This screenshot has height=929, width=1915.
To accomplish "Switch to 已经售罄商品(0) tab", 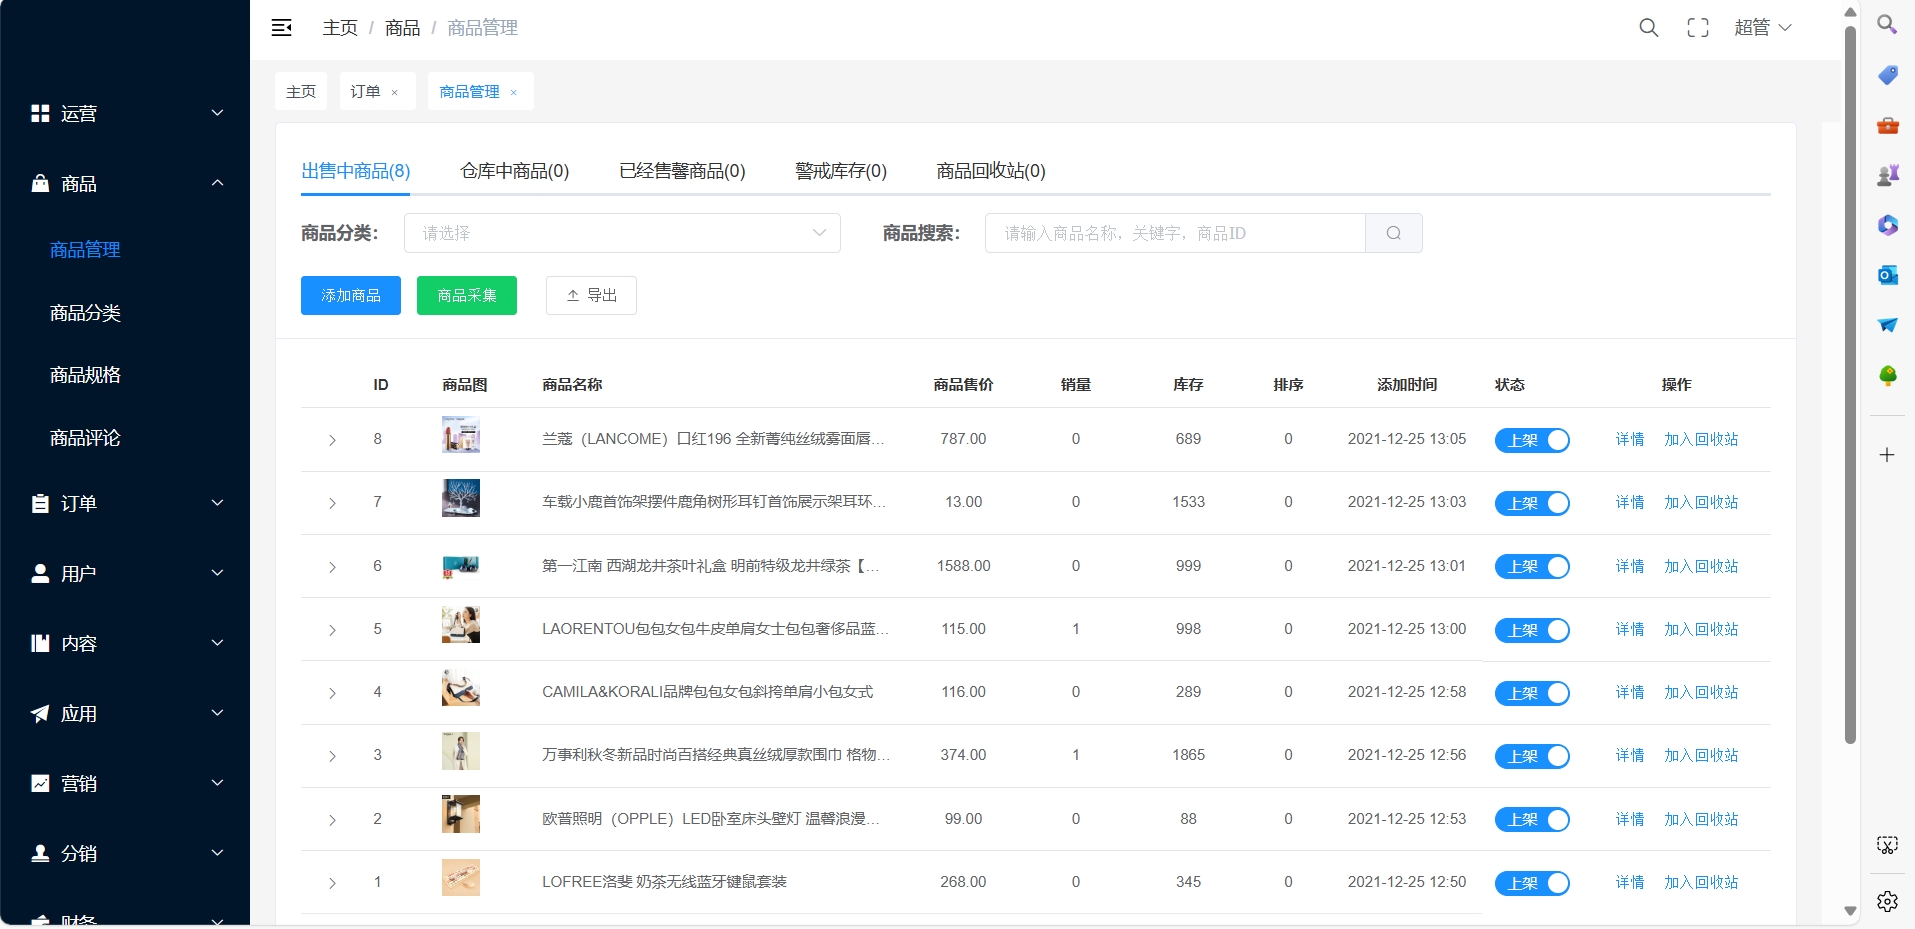I will [682, 171].
